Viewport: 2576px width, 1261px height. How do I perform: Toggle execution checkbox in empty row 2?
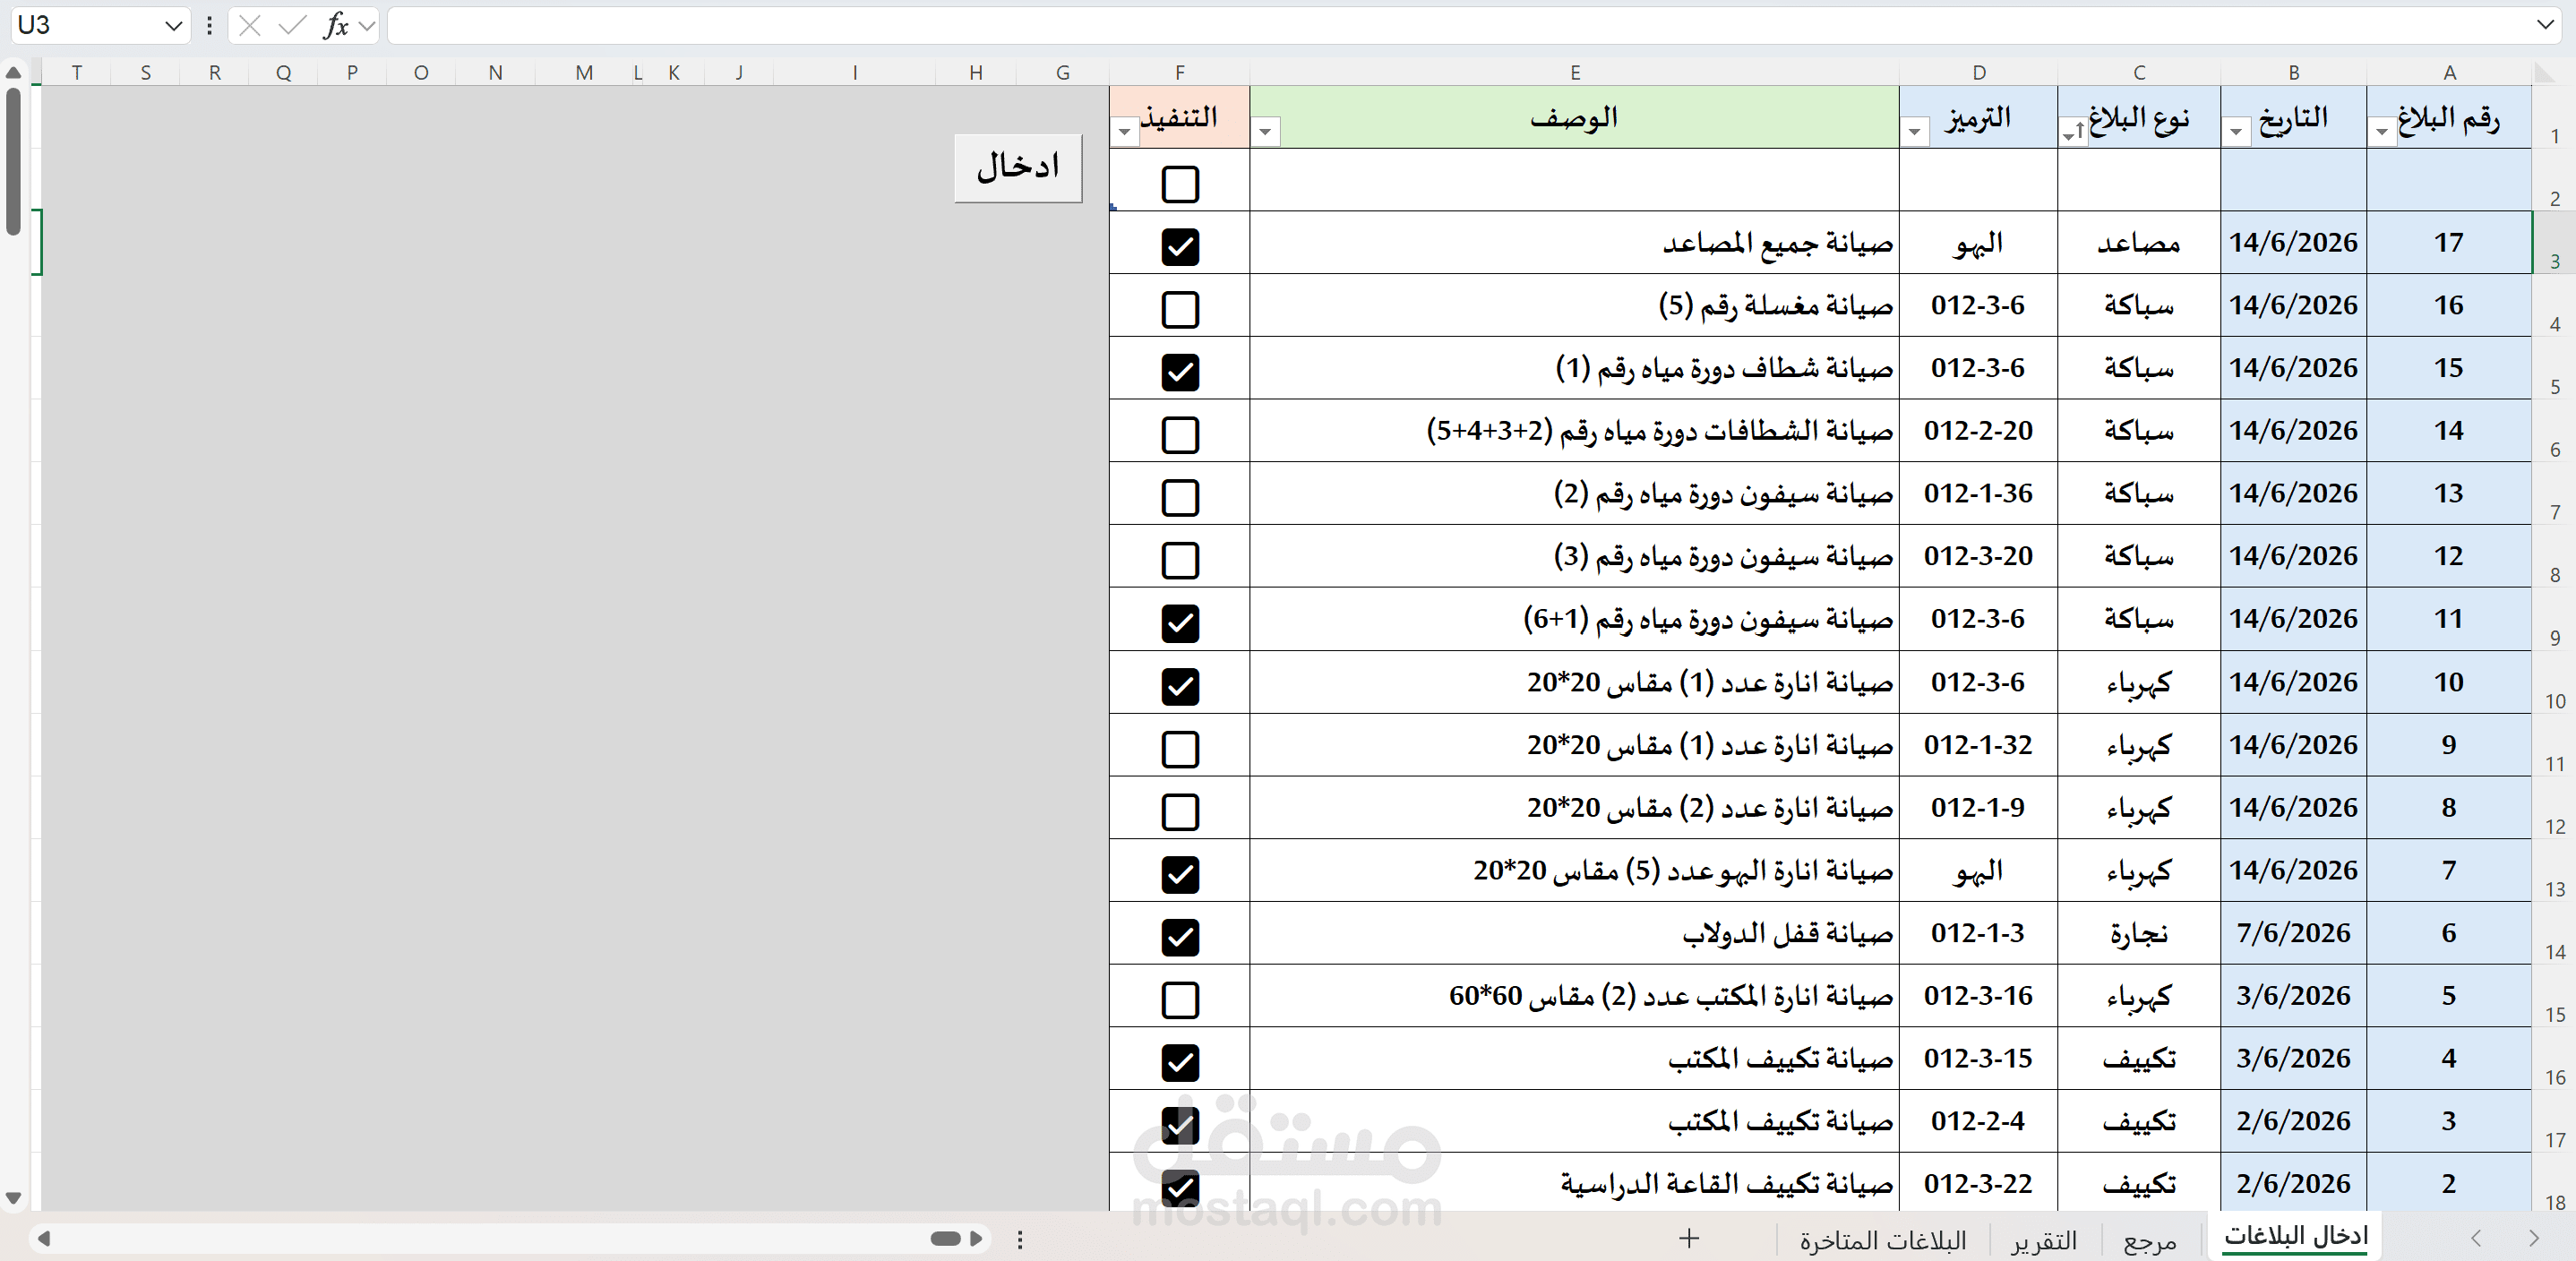pyautogui.click(x=1180, y=184)
